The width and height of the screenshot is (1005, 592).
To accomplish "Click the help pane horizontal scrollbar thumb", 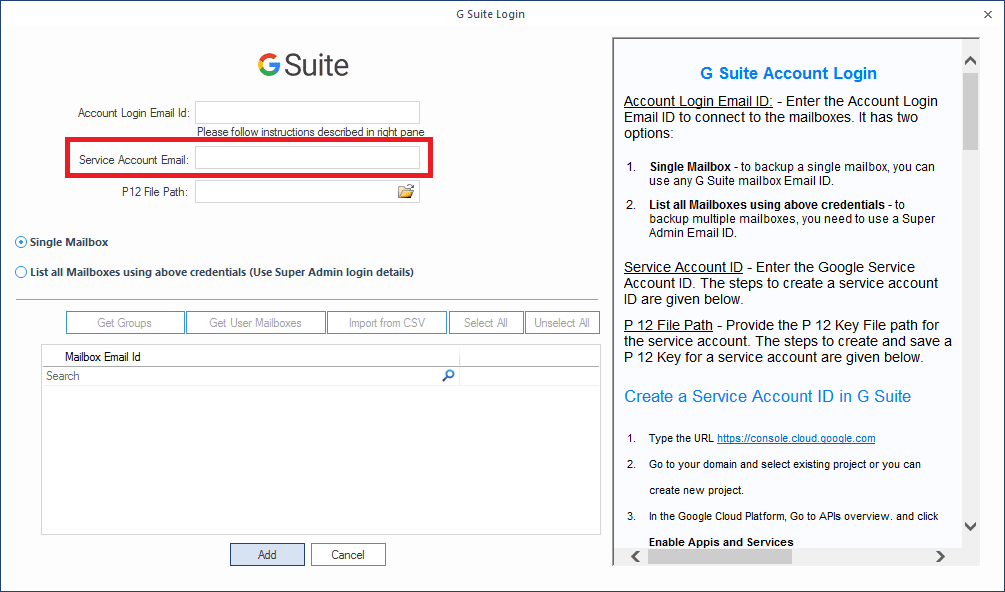I will [x=720, y=556].
